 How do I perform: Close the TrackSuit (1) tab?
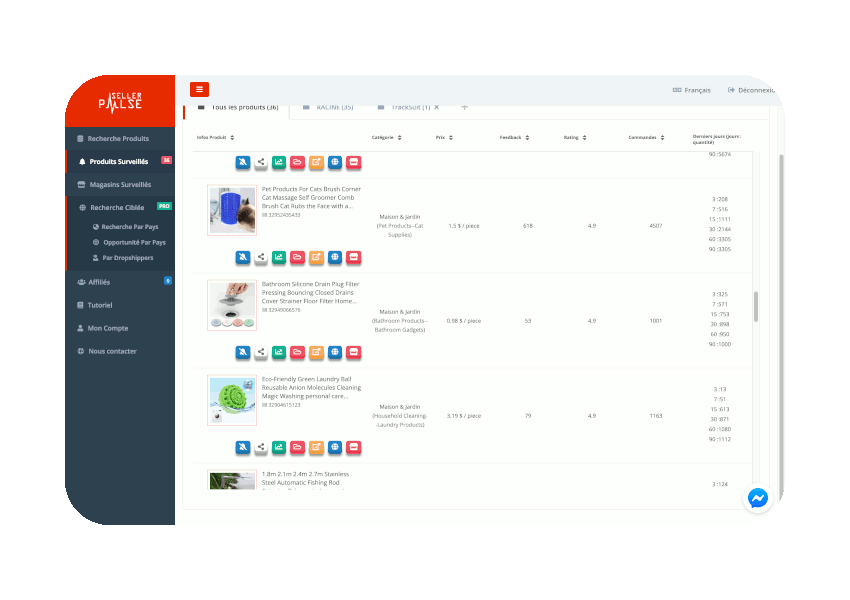click(436, 107)
